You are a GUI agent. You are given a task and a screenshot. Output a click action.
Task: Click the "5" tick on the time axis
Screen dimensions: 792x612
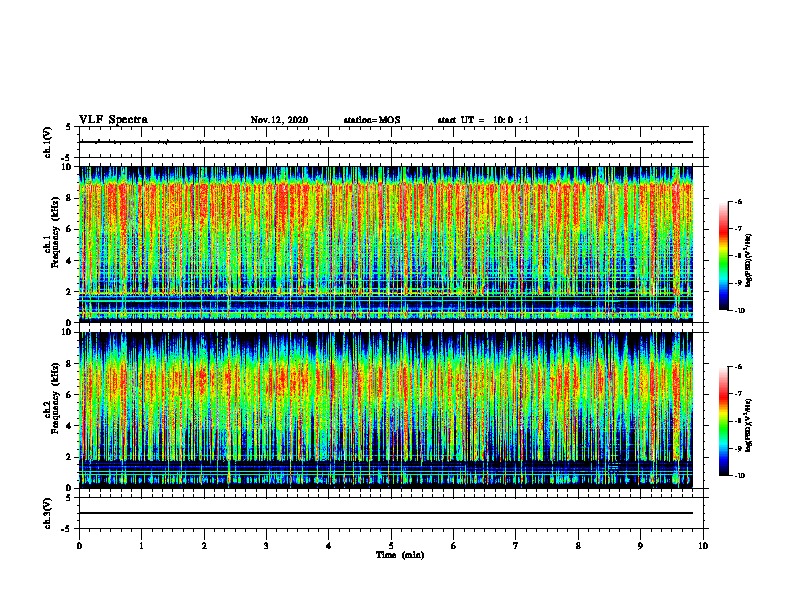pos(391,546)
